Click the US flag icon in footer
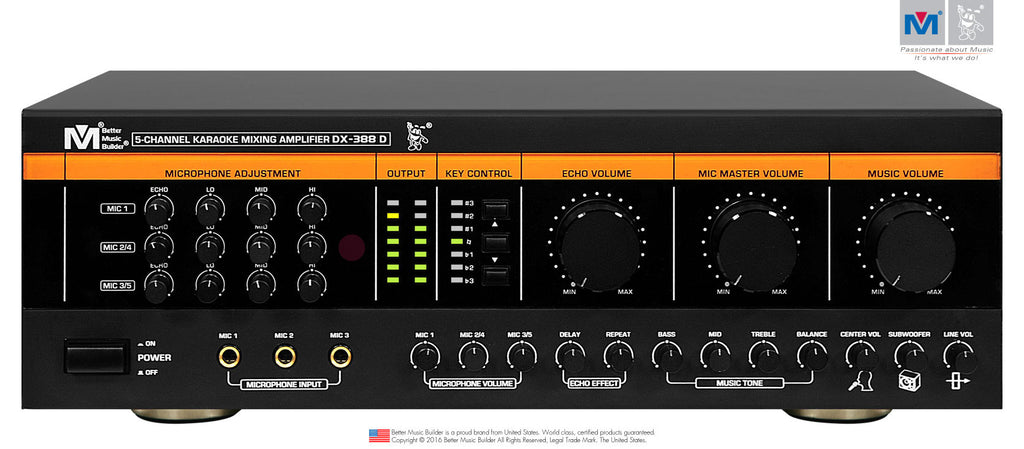Image resolution: width=1024 pixels, height=449 pixels. (379, 435)
